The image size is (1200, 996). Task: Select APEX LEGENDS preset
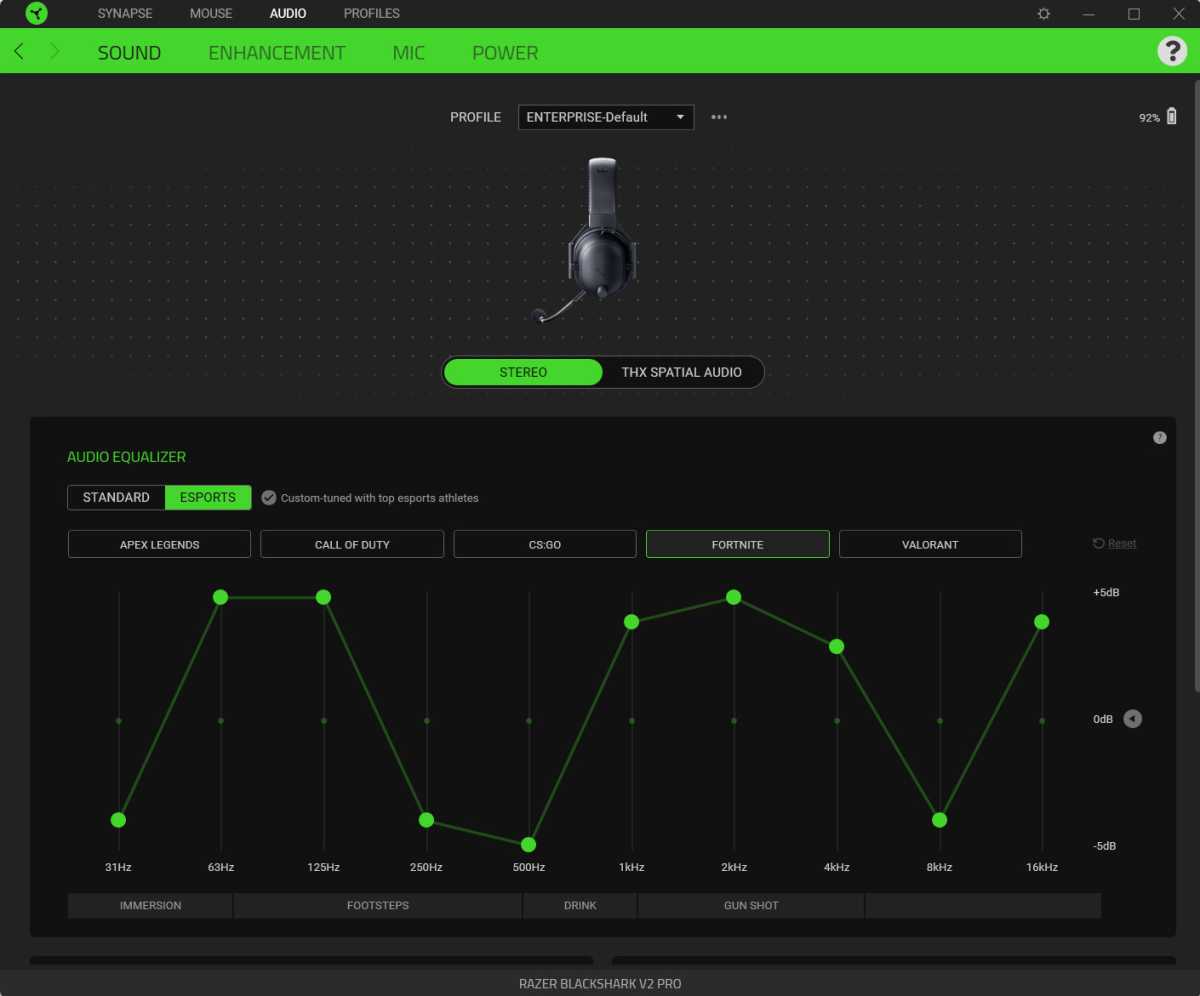point(159,544)
